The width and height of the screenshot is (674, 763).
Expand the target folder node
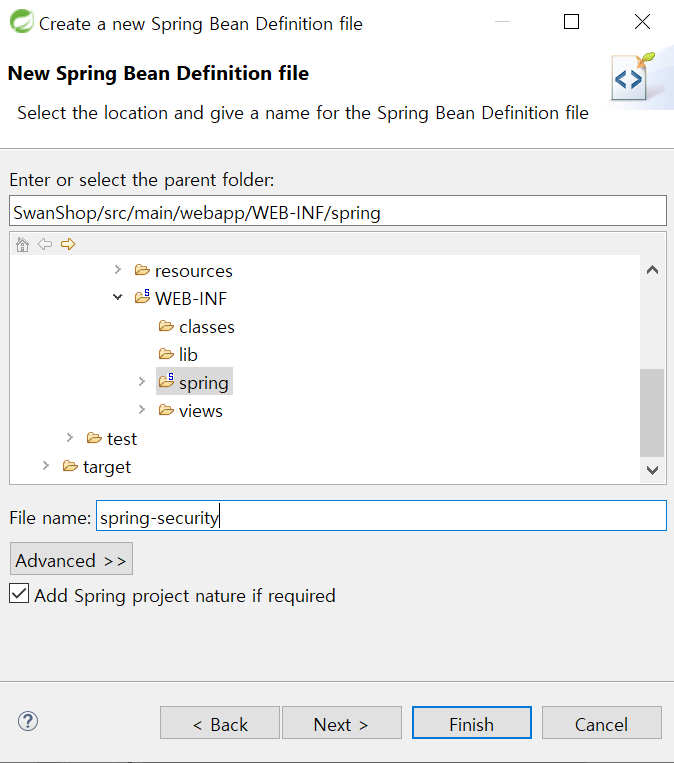(x=46, y=466)
